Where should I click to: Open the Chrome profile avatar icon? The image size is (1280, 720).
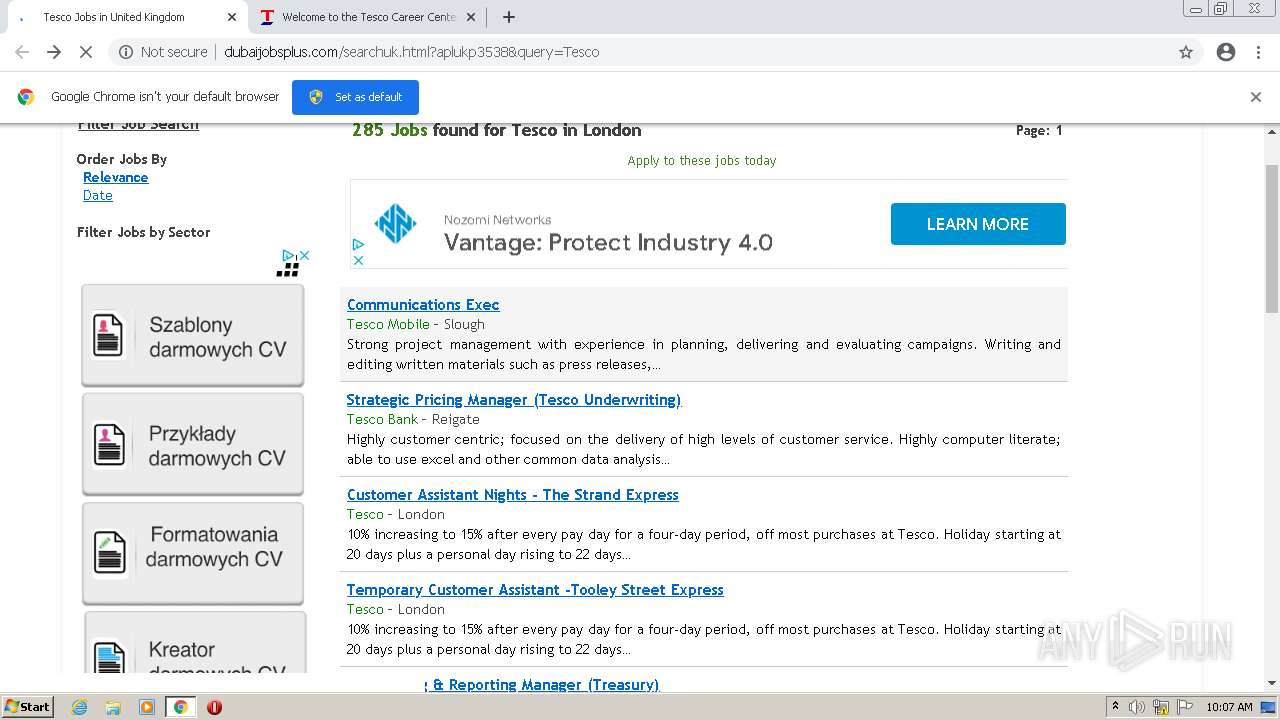[1226, 52]
